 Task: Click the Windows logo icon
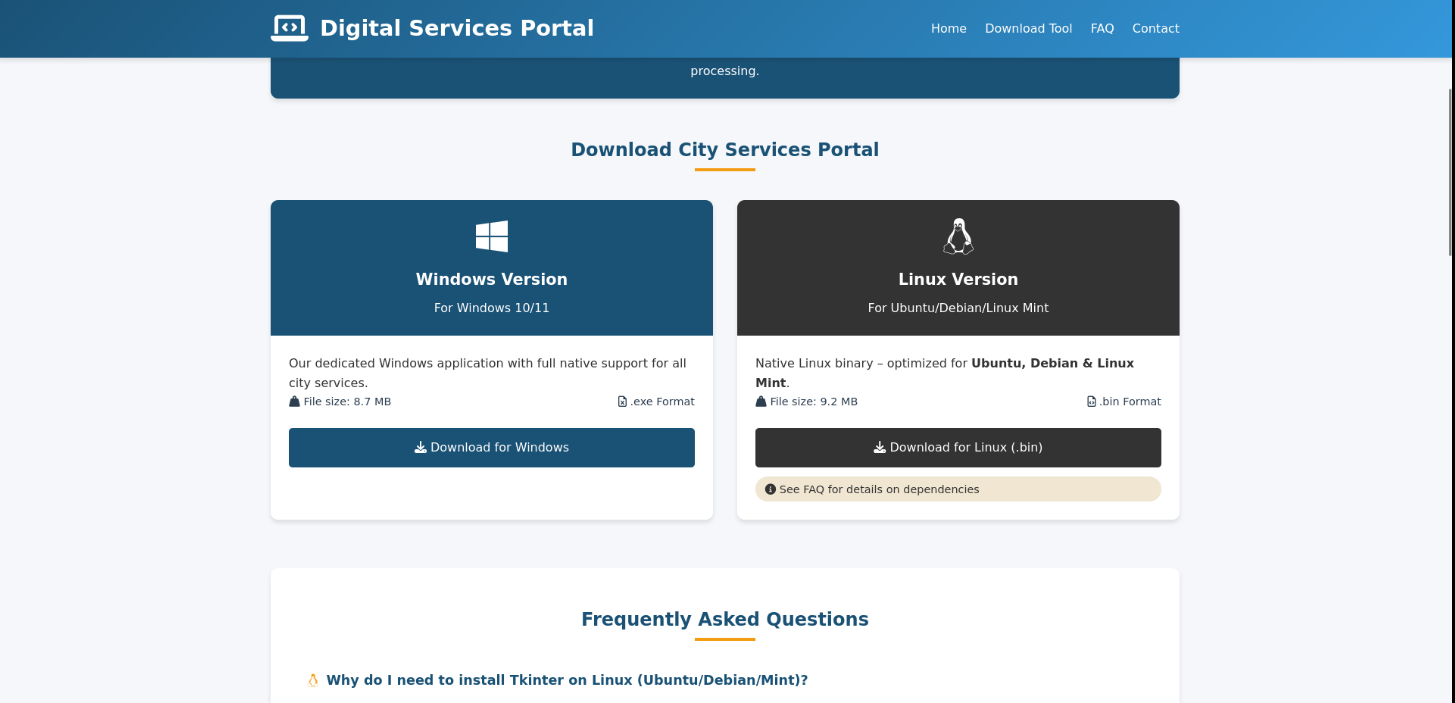point(491,236)
